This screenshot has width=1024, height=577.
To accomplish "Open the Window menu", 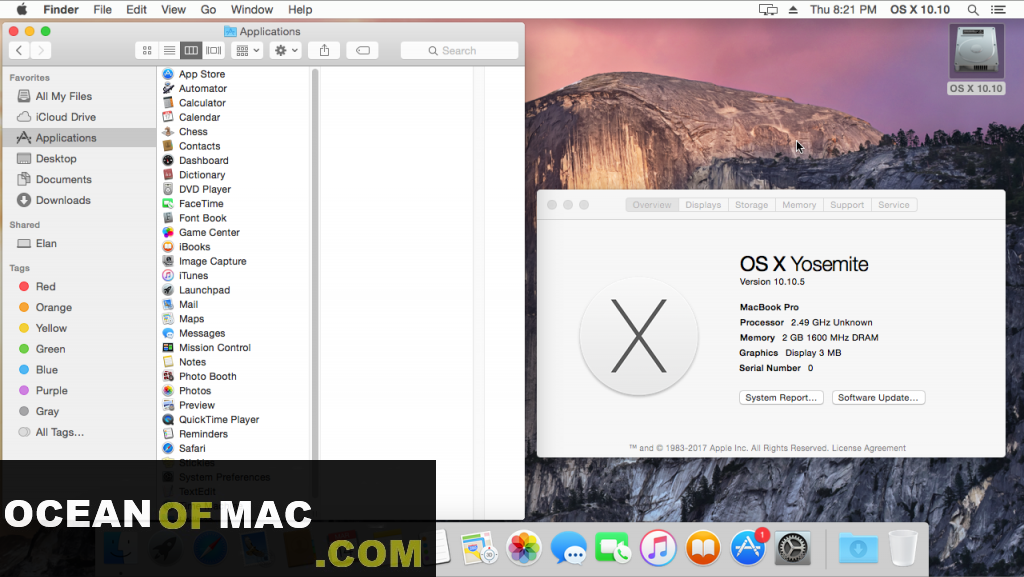I will [x=252, y=9].
